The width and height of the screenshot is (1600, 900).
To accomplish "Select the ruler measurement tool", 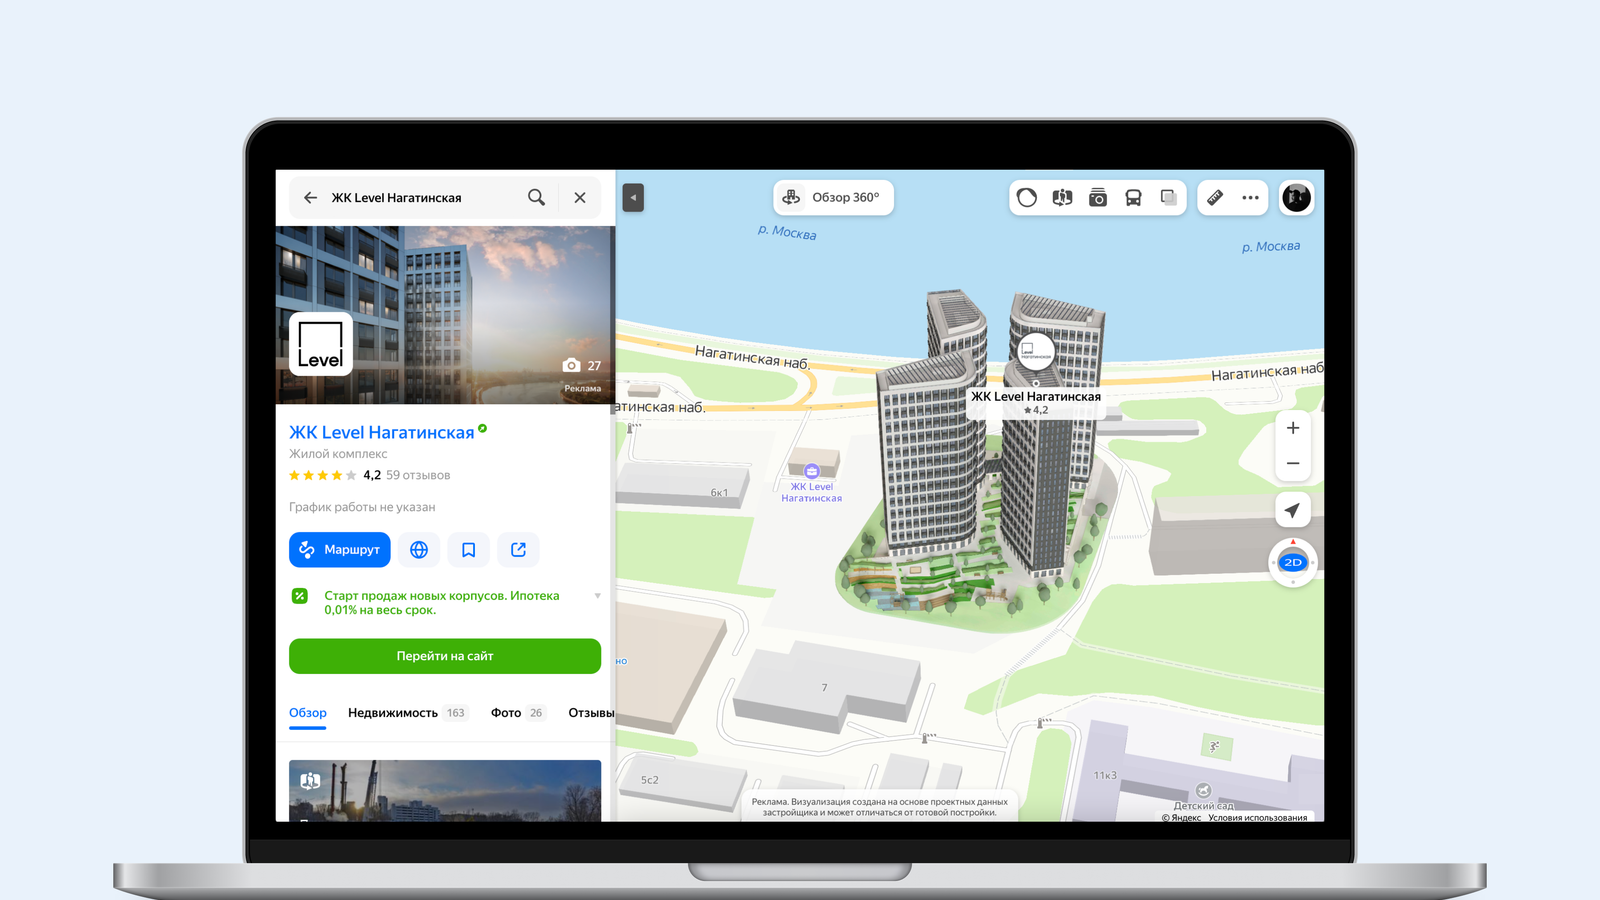I will tap(1215, 198).
